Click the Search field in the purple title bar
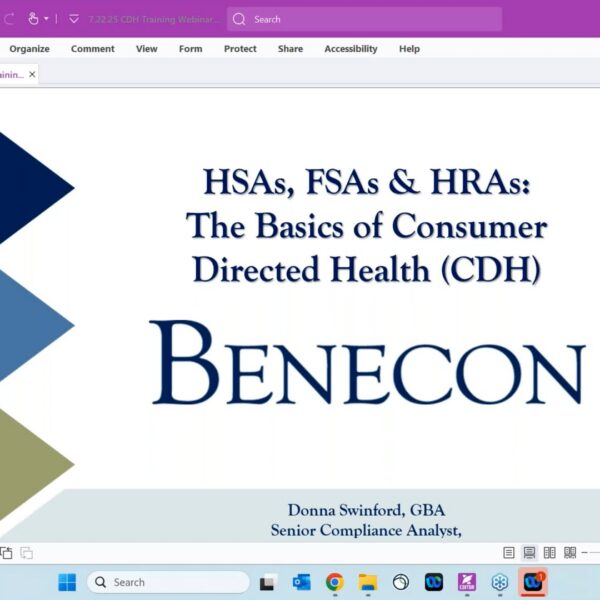This screenshot has width=600, height=600. (364, 19)
